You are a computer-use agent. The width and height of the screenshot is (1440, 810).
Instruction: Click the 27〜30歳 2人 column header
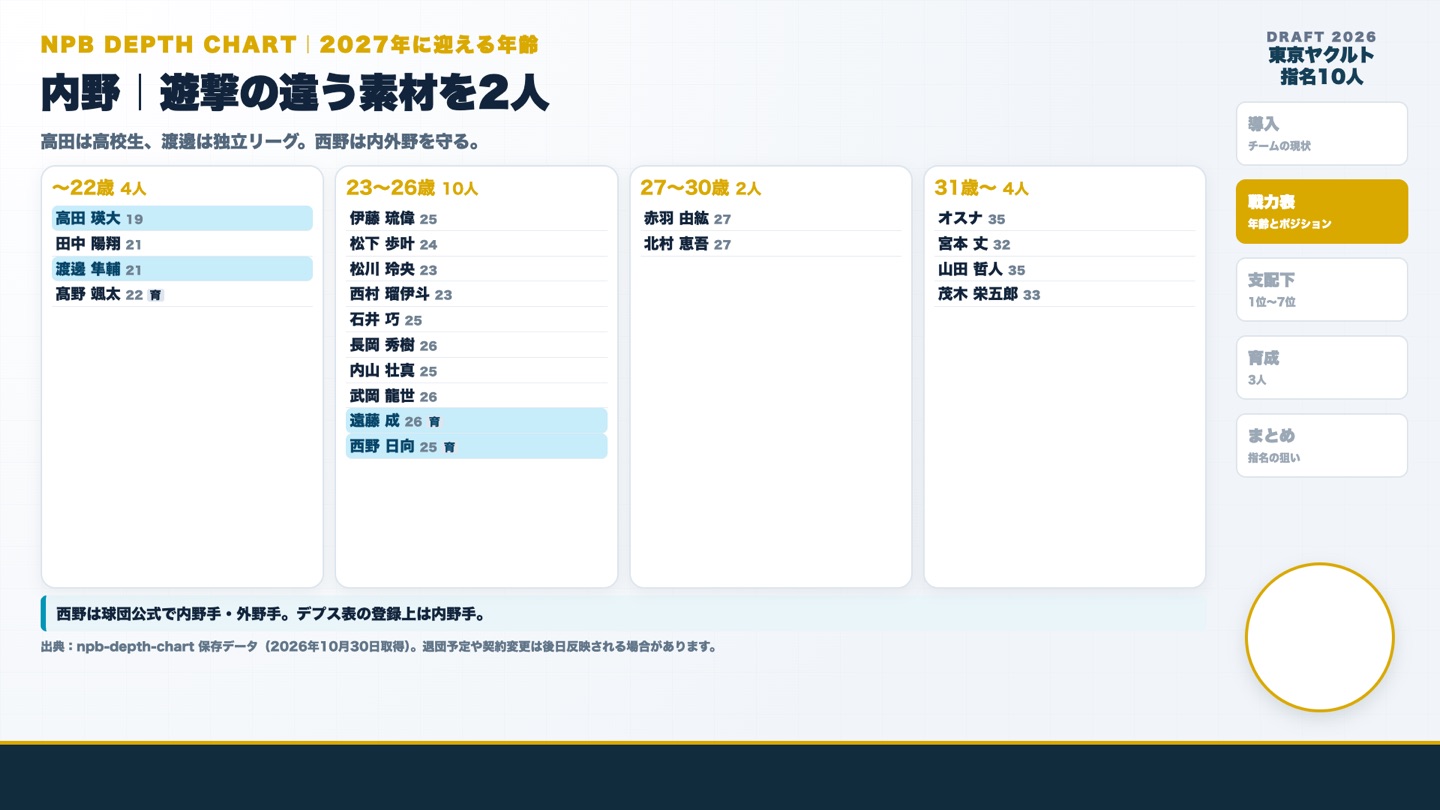click(701, 188)
